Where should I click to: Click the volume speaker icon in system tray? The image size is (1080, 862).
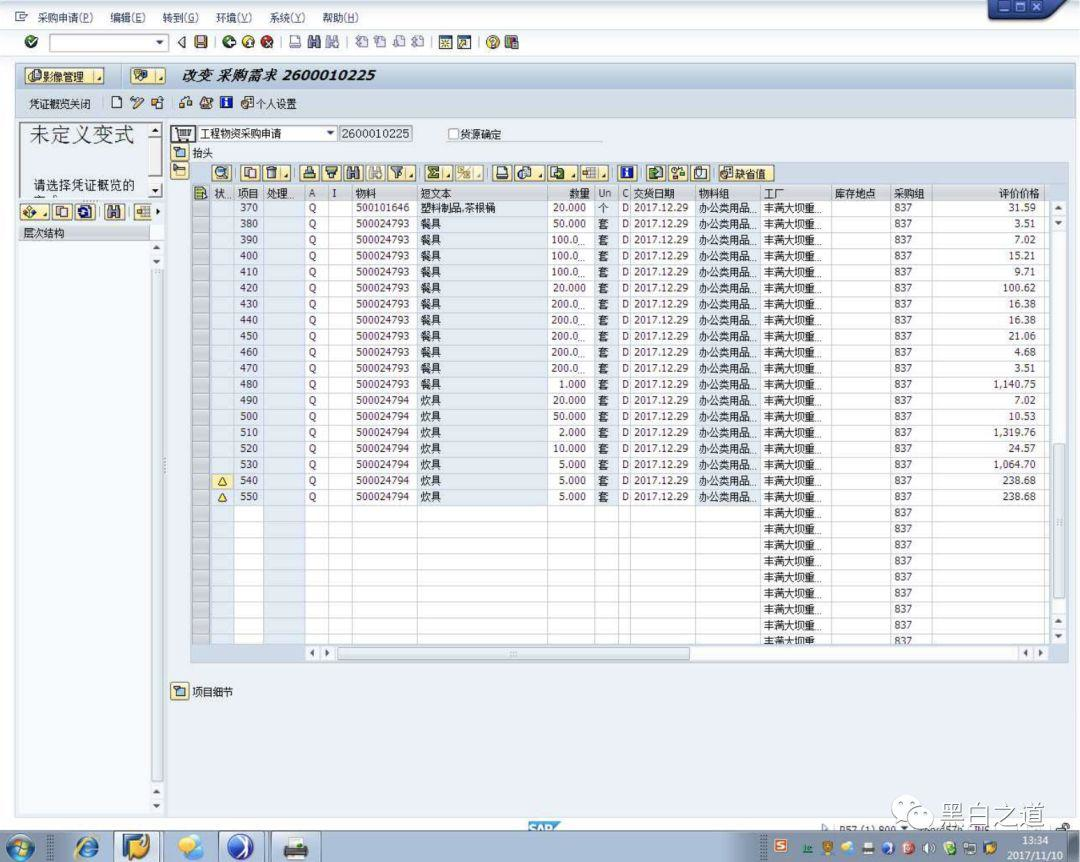click(x=929, y=848)
